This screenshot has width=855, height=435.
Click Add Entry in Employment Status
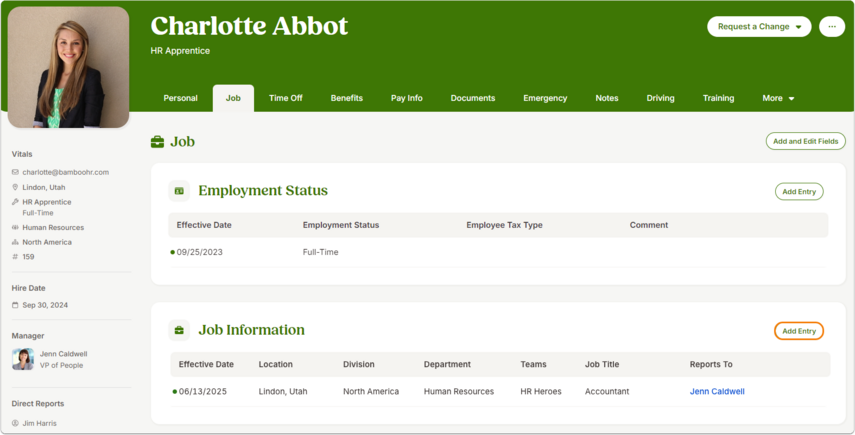click(799, 191)
